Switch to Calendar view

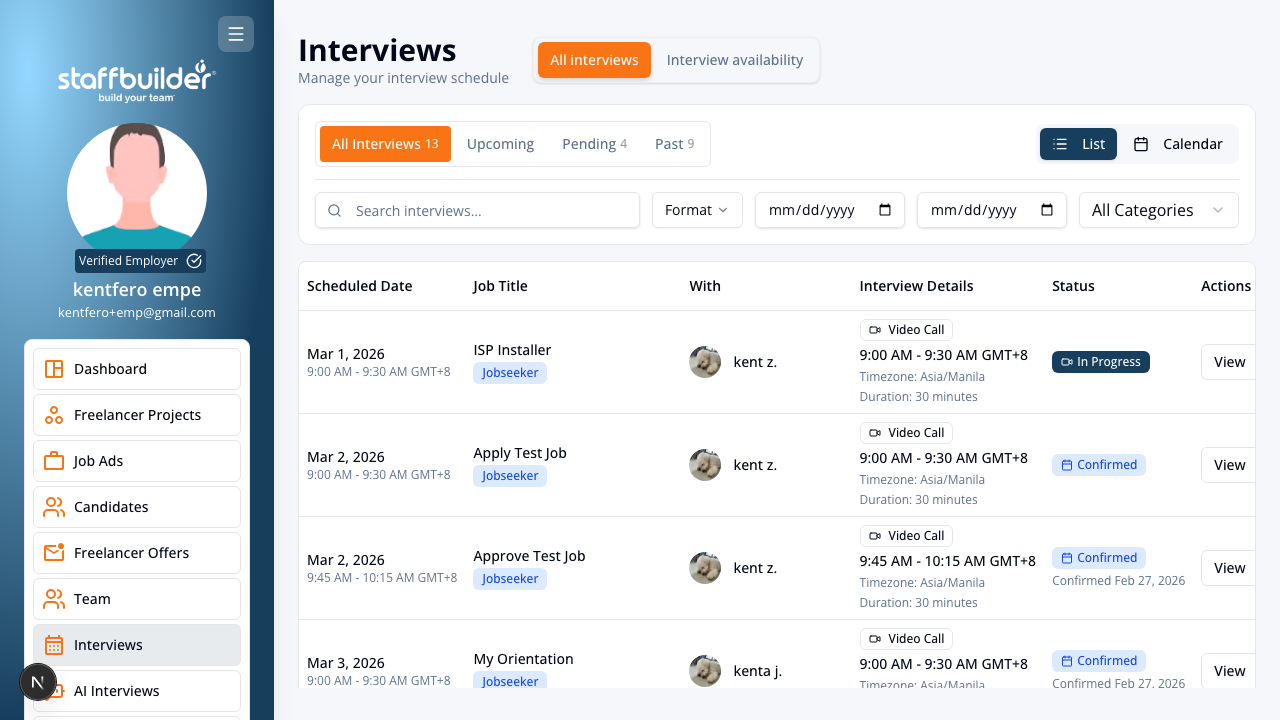(1178, 144)
